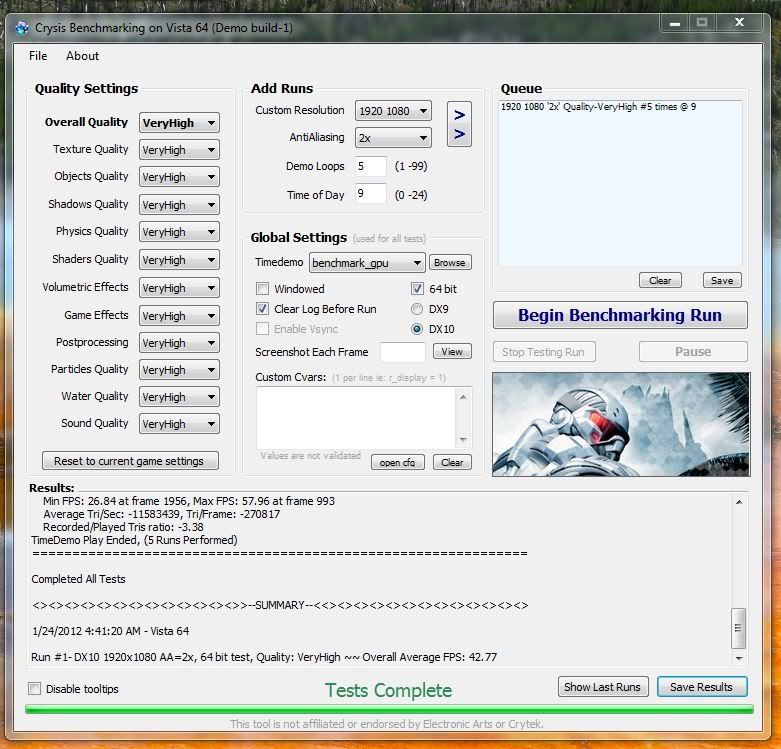Screen dimensions: 781x749
Task: Enable the Disable tooltips checkbox
Action: tap(34, 689)
